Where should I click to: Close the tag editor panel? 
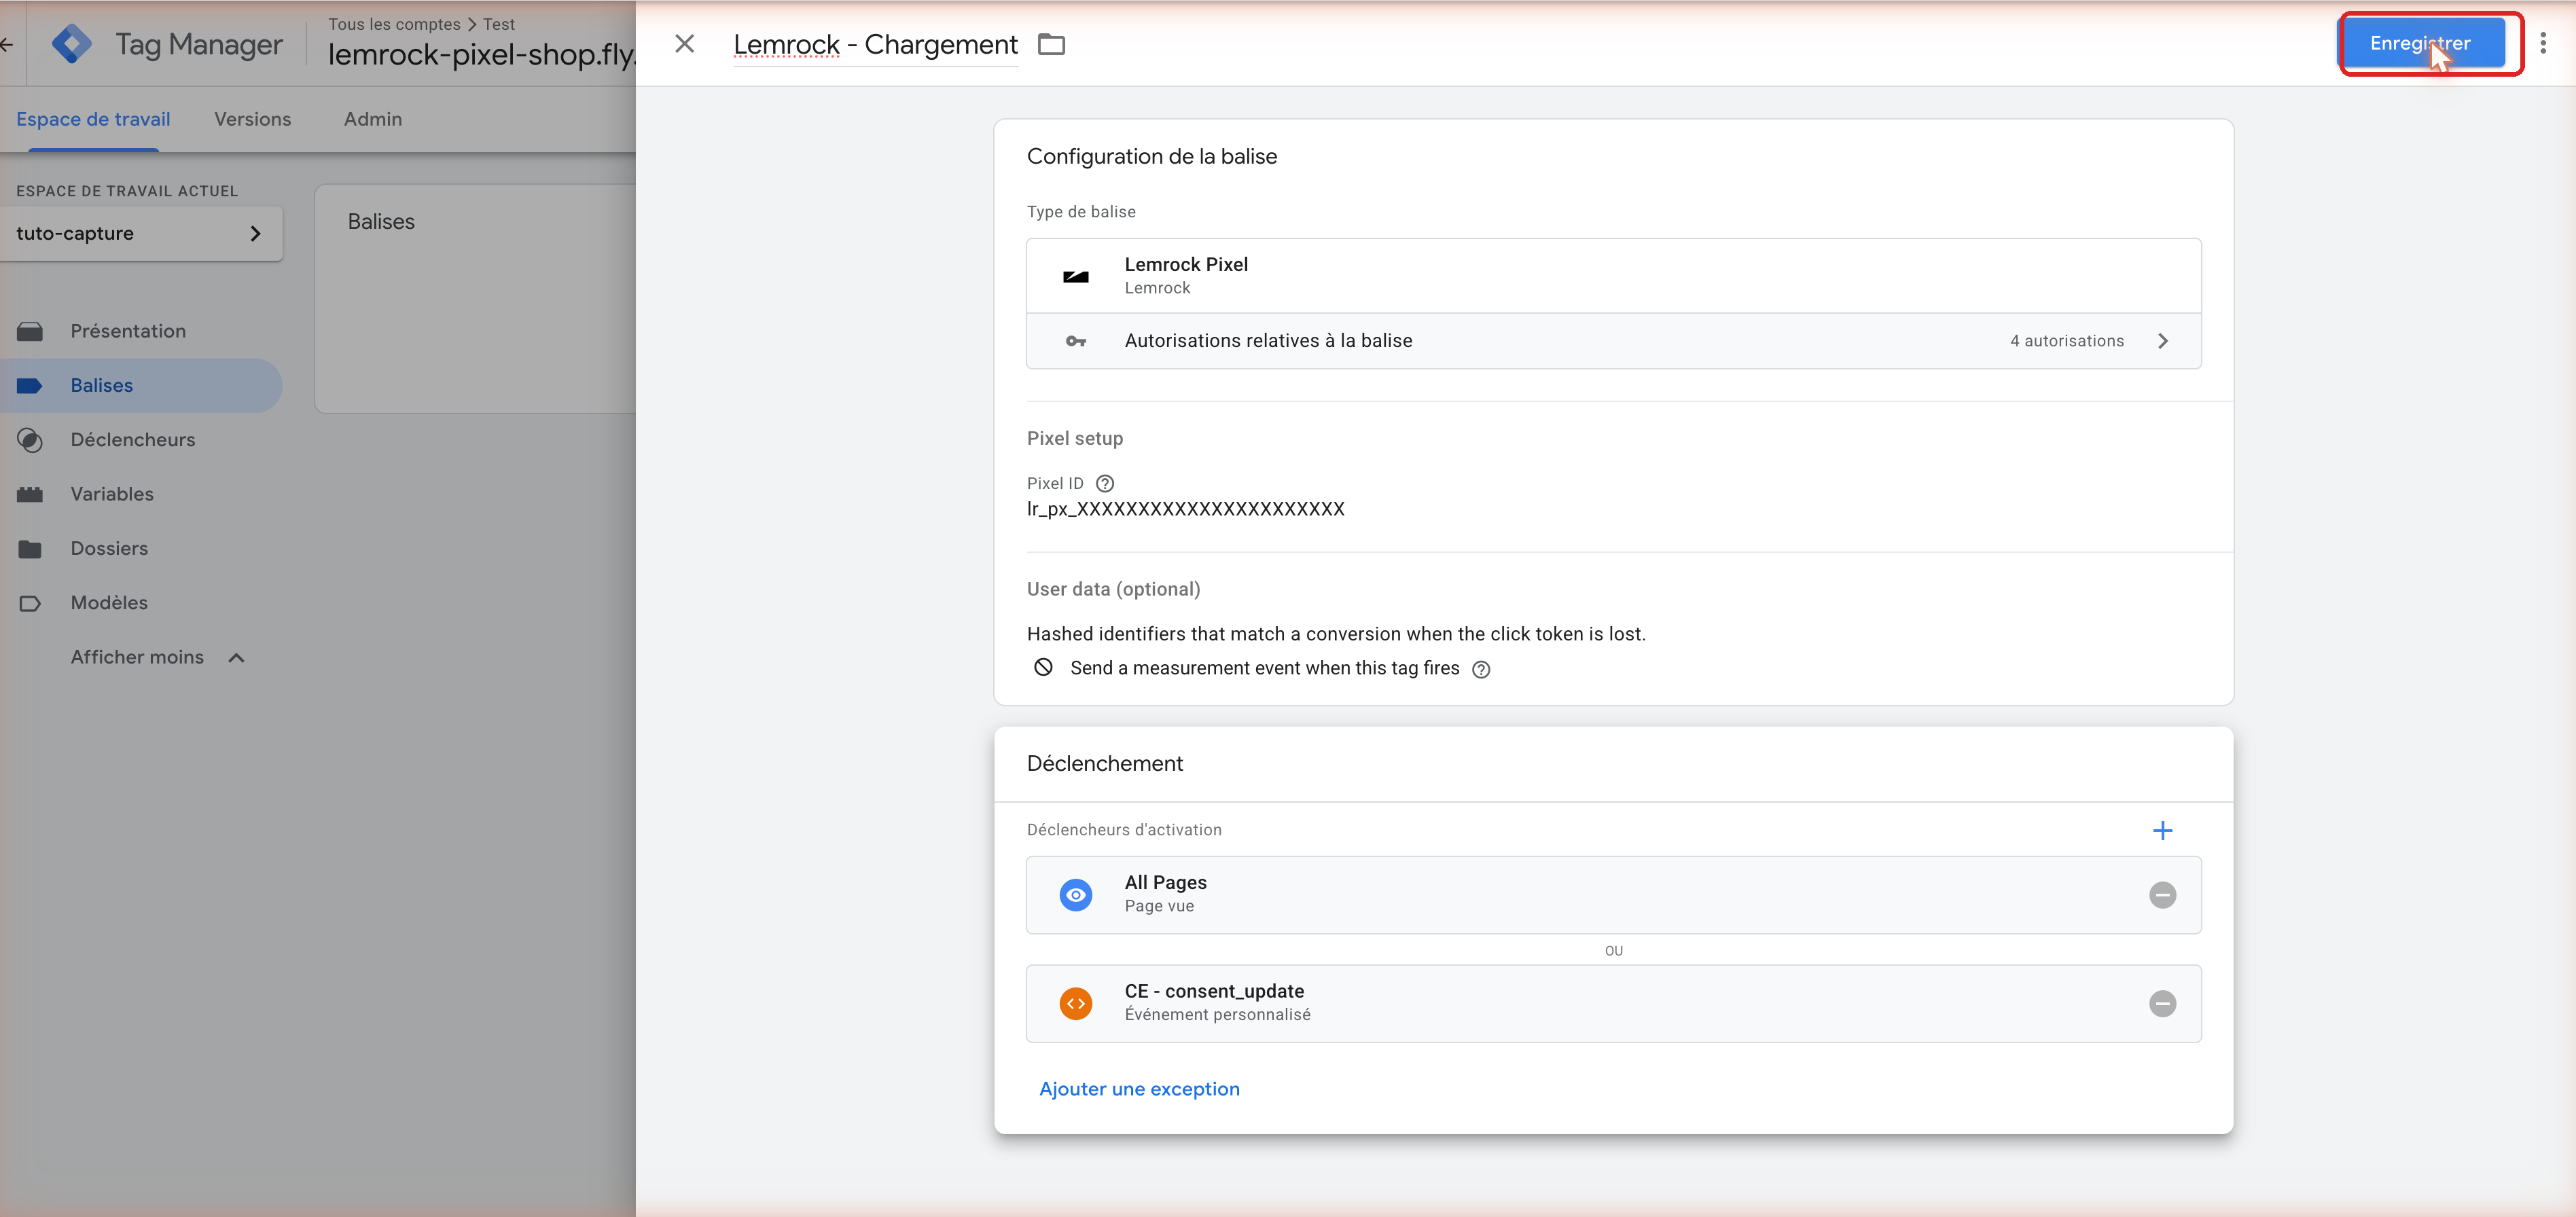[684, 43]
